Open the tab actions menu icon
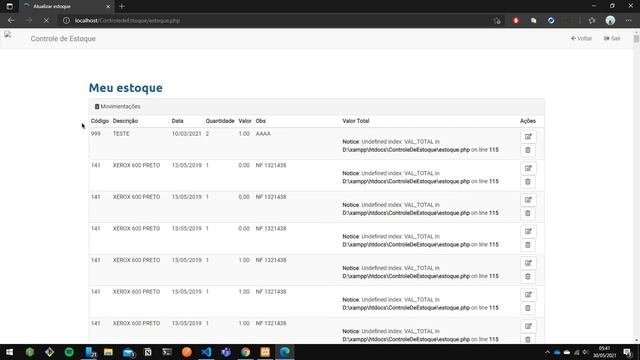The image size is (640, 360). pos(9,7)
